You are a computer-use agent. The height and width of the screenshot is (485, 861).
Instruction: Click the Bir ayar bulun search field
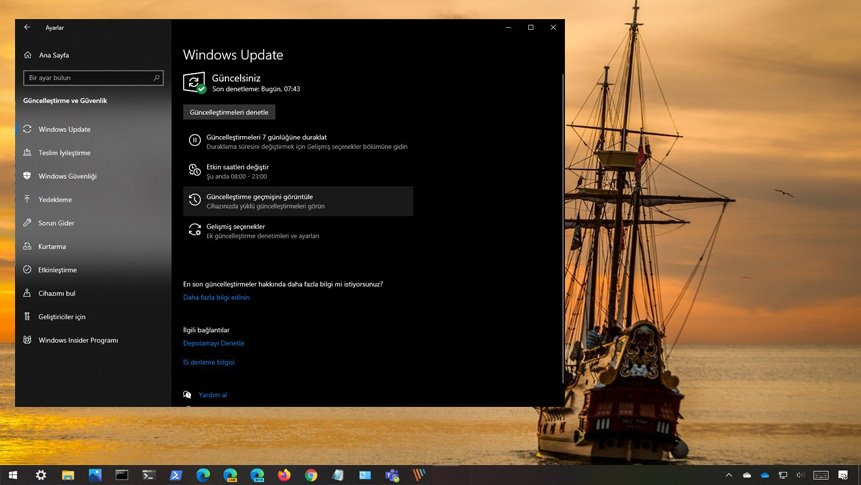point(92,77)
